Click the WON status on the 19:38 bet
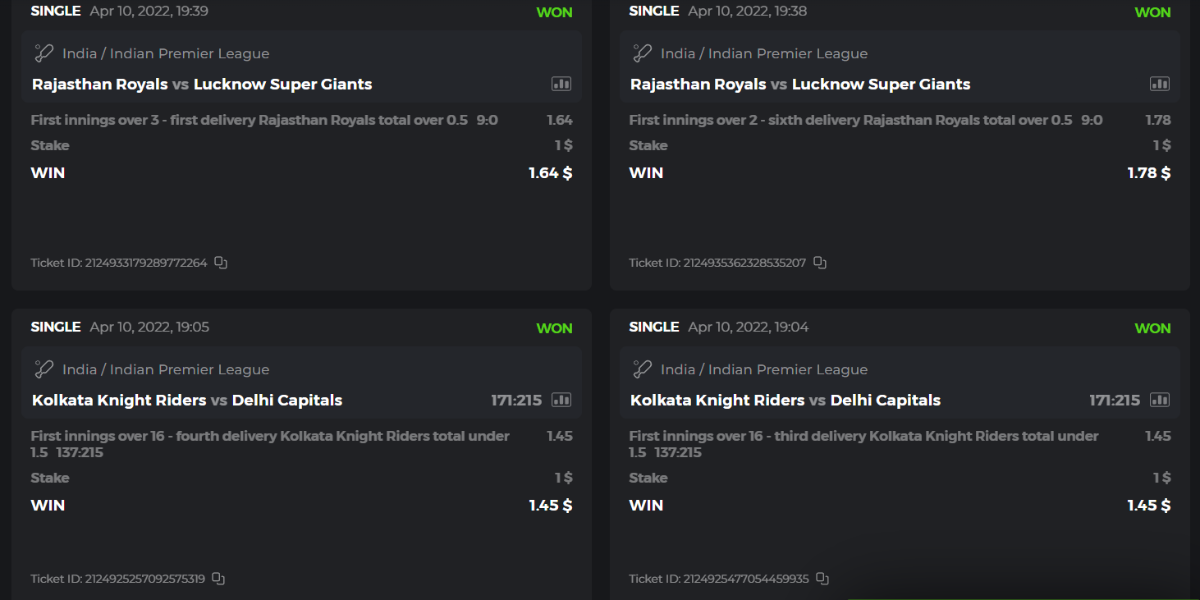The width and height of the screenshot is (1200, 600). pos(1152,12)
